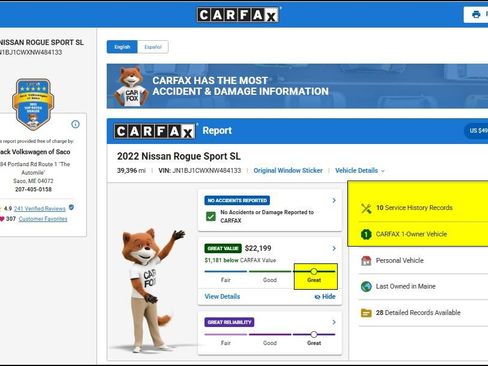
Task: Click the No Accidents Reported badge
Action: (237, 200)
